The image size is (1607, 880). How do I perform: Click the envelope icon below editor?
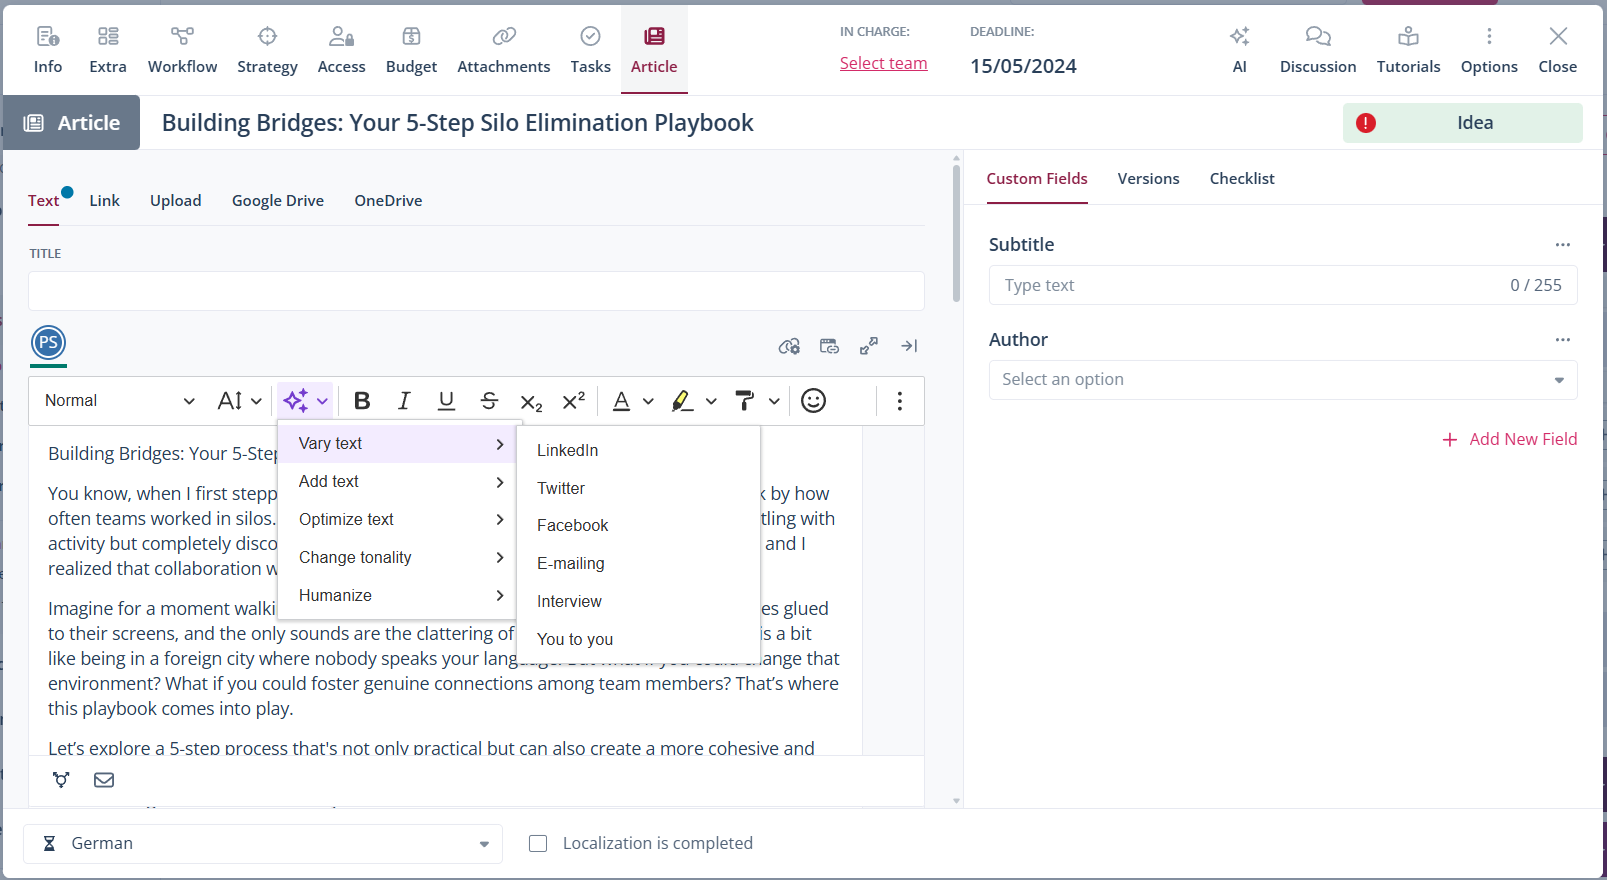pos(104,780)
